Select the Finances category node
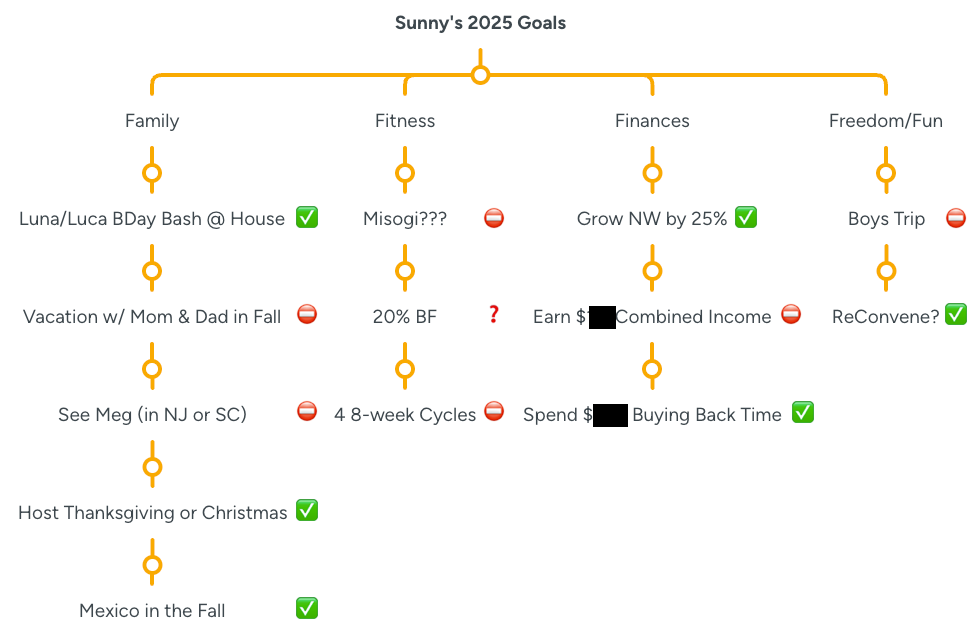 (x=652, y=121)
